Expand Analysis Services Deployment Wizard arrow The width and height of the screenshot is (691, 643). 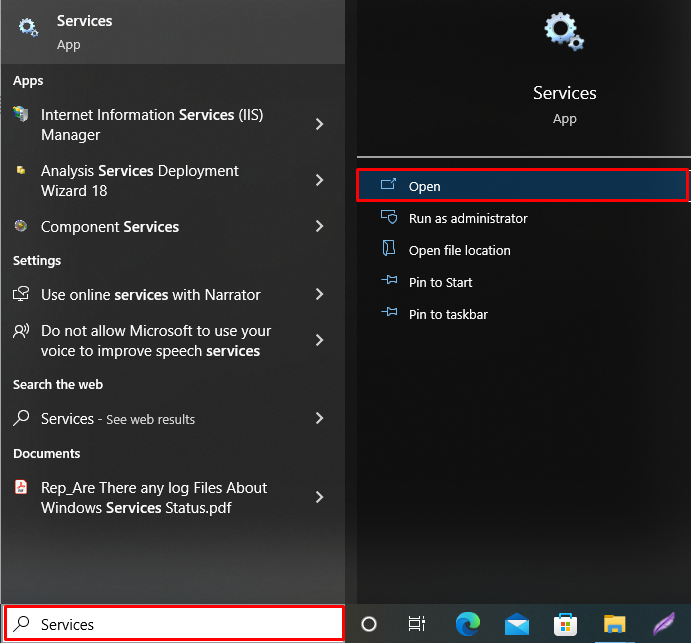point(319,180)
